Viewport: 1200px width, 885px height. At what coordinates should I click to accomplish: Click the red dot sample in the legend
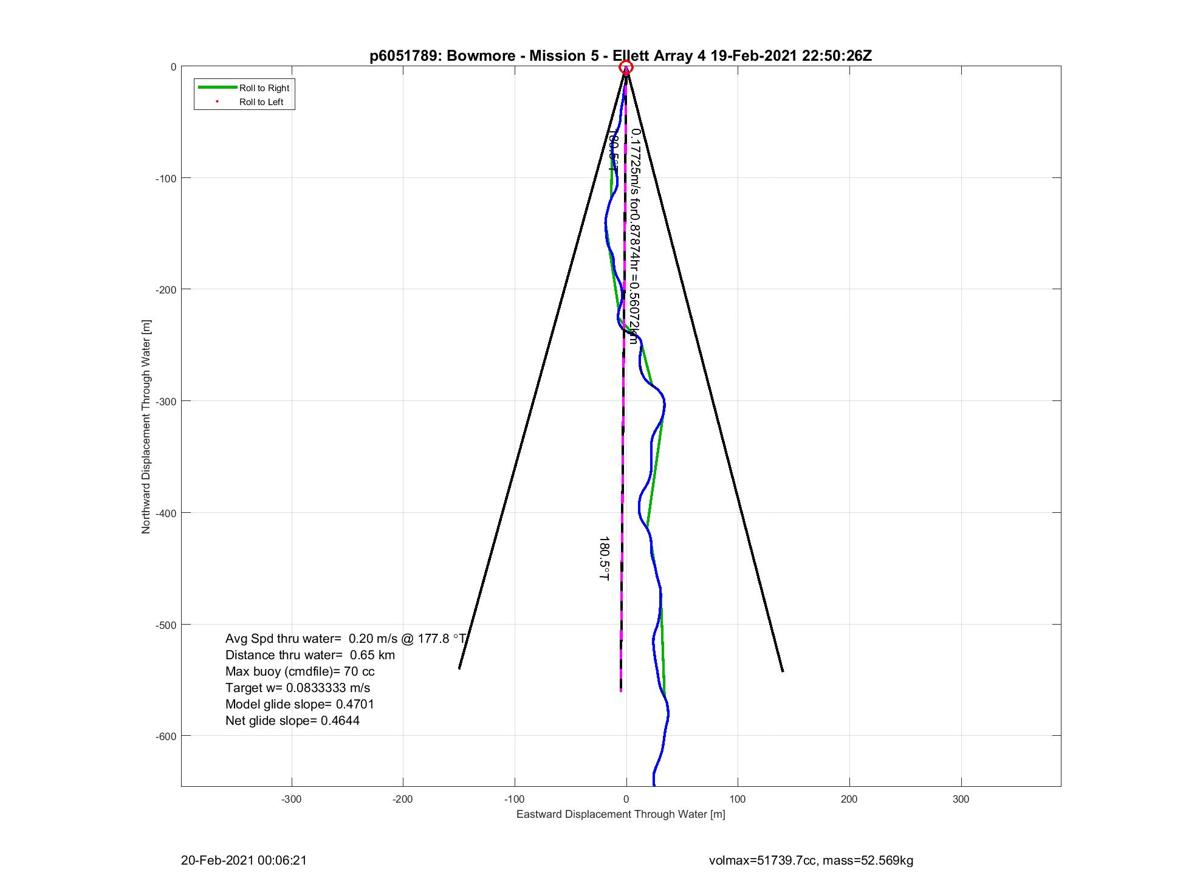point(217,102)
